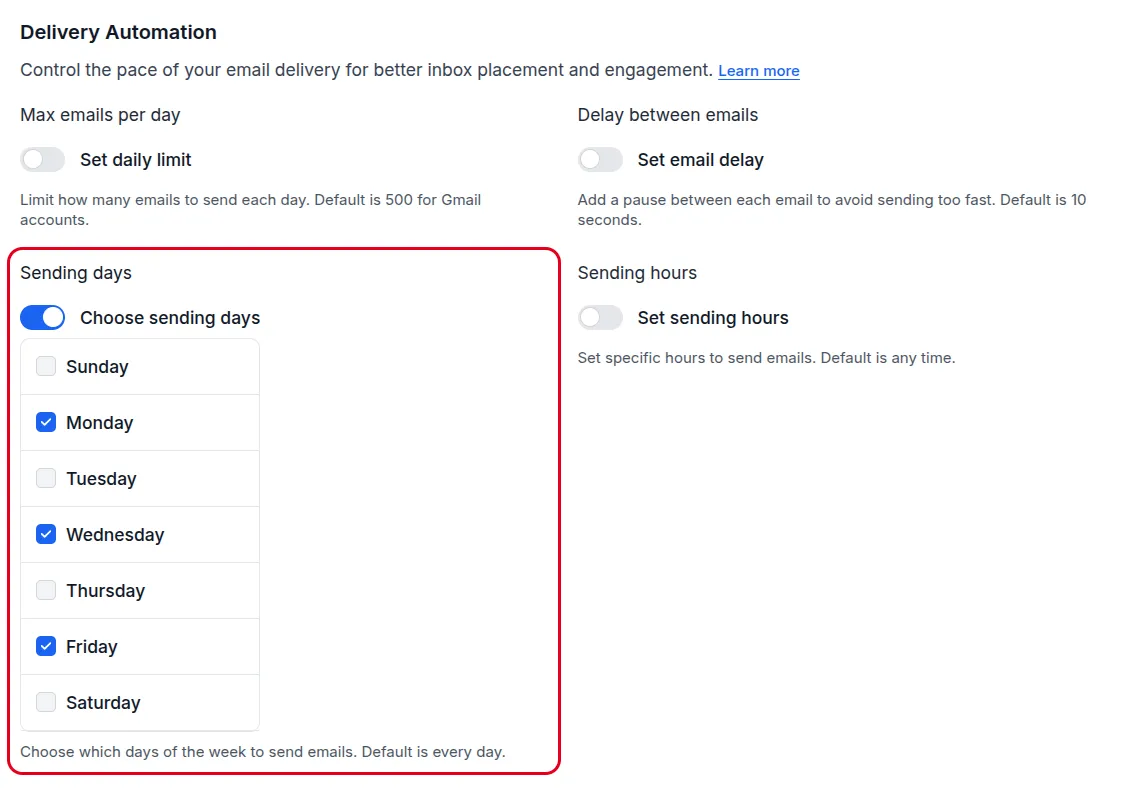Click the Max emails per day label
This screenshot has height=796, width=1125.
coord(100,116)
